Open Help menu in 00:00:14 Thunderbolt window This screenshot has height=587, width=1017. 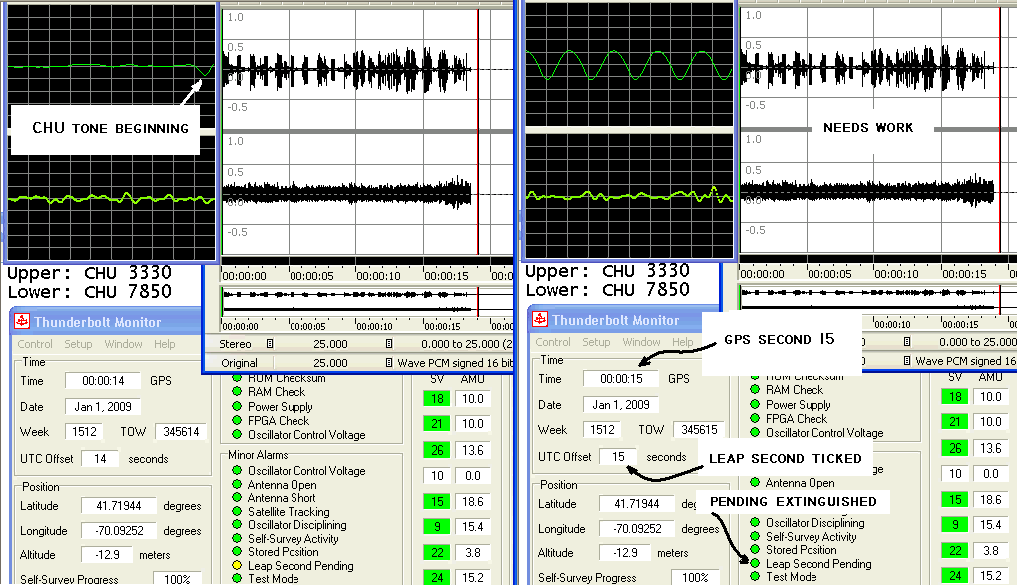165,344
